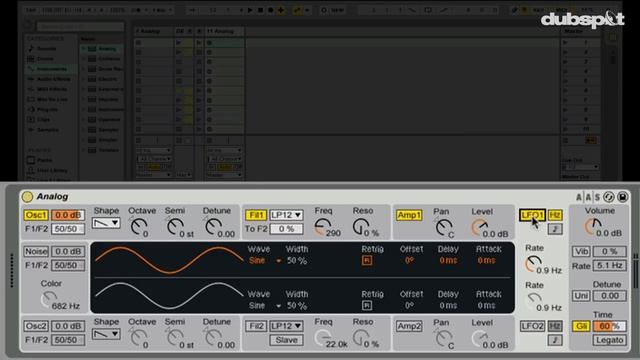640x360 pixels.
Task: Click LFO1 Offset 0° value
Action: click(x=409, y=260)
